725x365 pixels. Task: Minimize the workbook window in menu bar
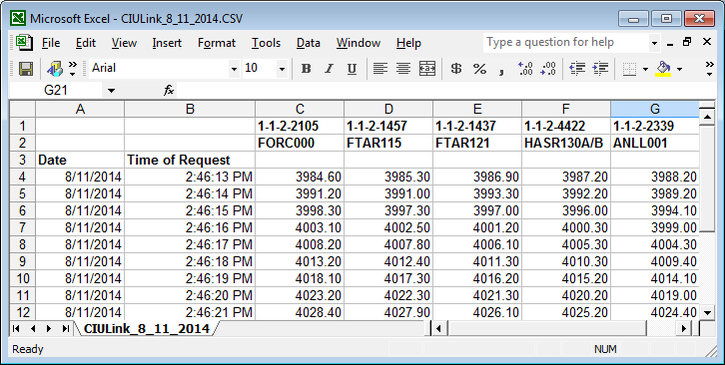coord(670,43)
